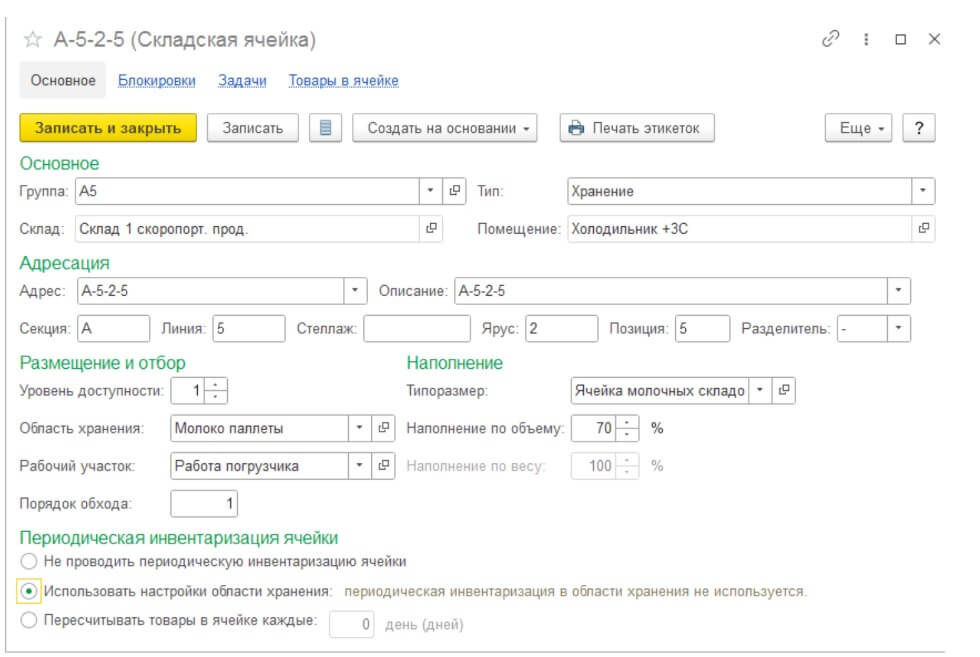
Task: Open the Типоразмер record icon
Action: click(x=785, y=390)
